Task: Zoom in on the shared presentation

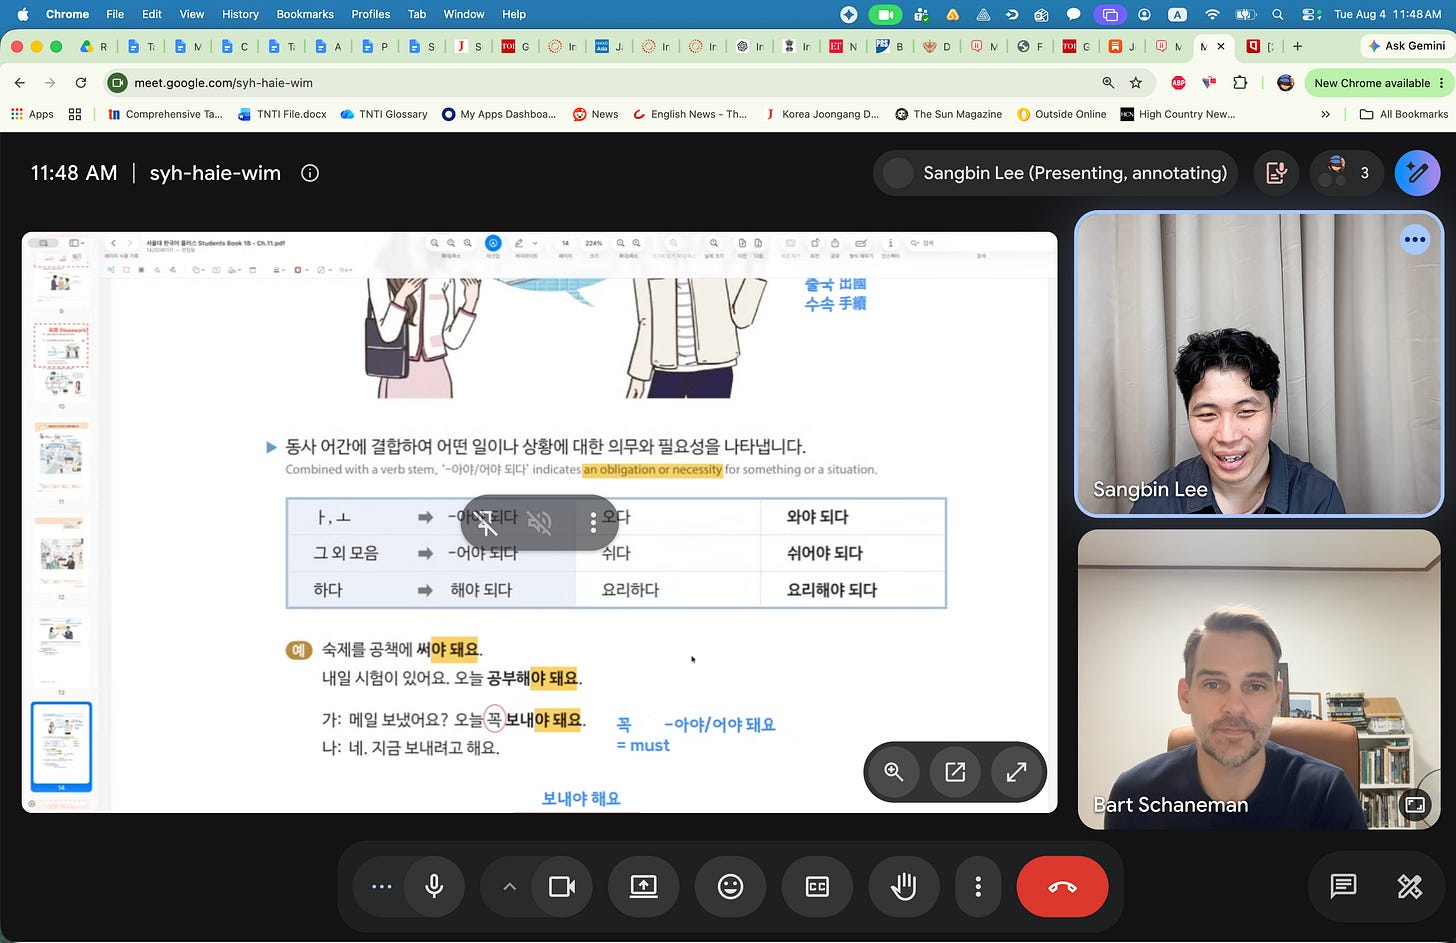Action: point(894,772)
